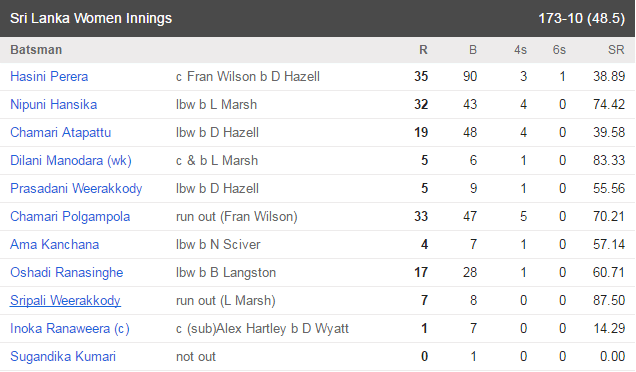Click the dismissal text run out (Fran Wilson)
Viewport: 636px width, 372px height.
(237, 216)
